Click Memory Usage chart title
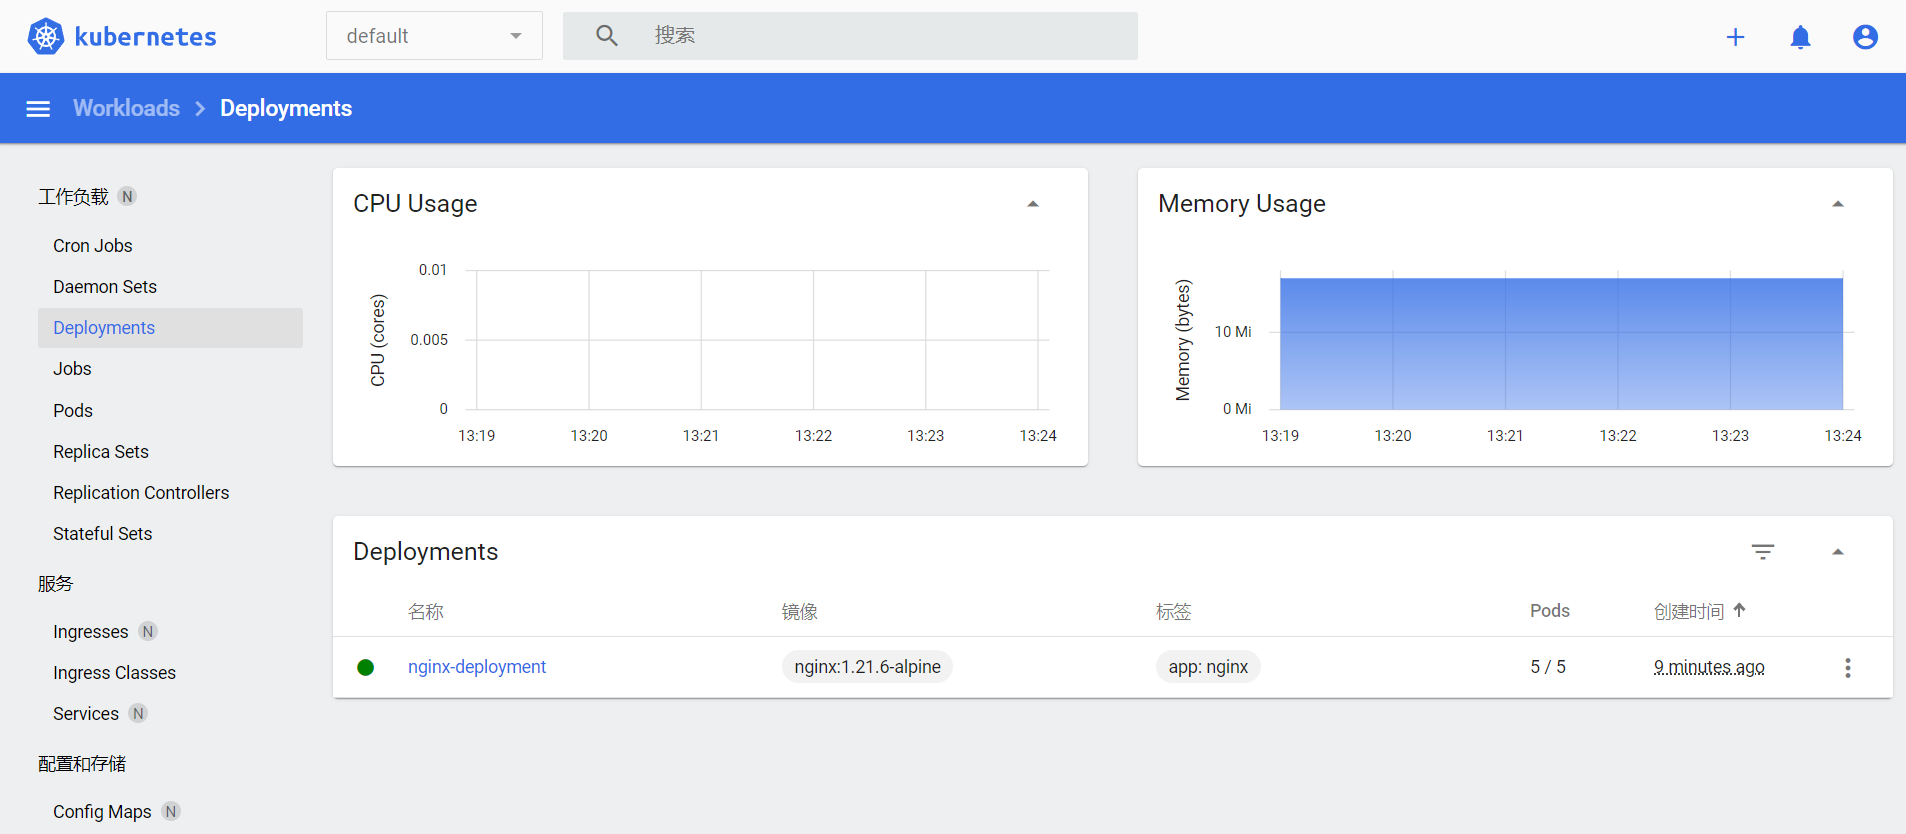 coord(1242,204)
